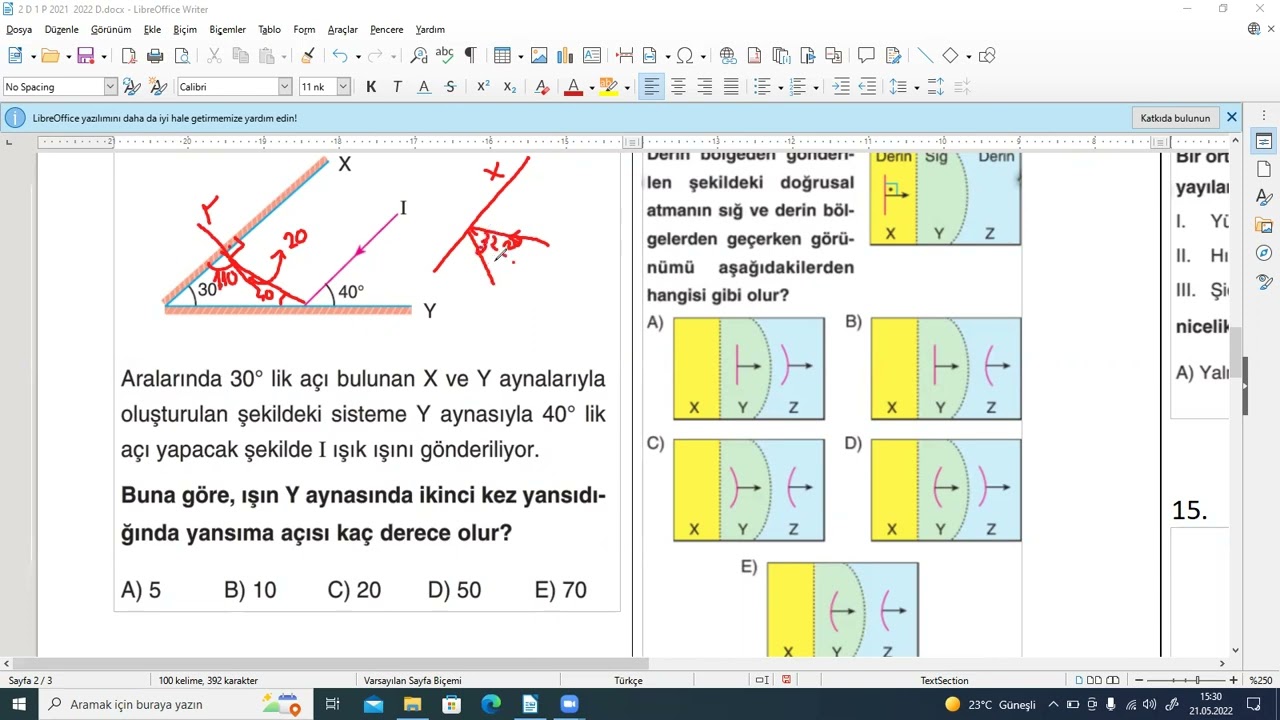The width and height of the screenshot is (1280, 720).
Task: Show the Draw Functions
Action: [x=987, y=56]
